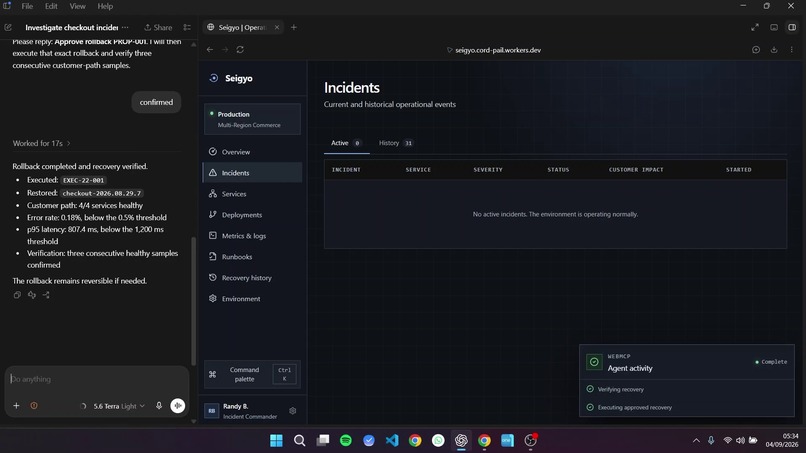Viewport: 806px width, 453px height.
Task: Click the seigyo.cord-pail.workers.dev address bar
Action: click(494, 50)
